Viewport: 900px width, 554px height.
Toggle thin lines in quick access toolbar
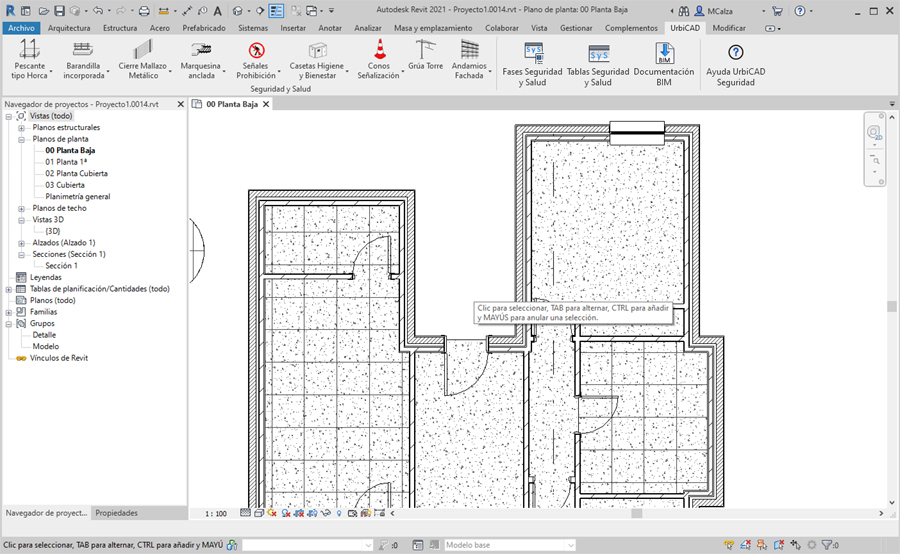(x=276, y=11)
